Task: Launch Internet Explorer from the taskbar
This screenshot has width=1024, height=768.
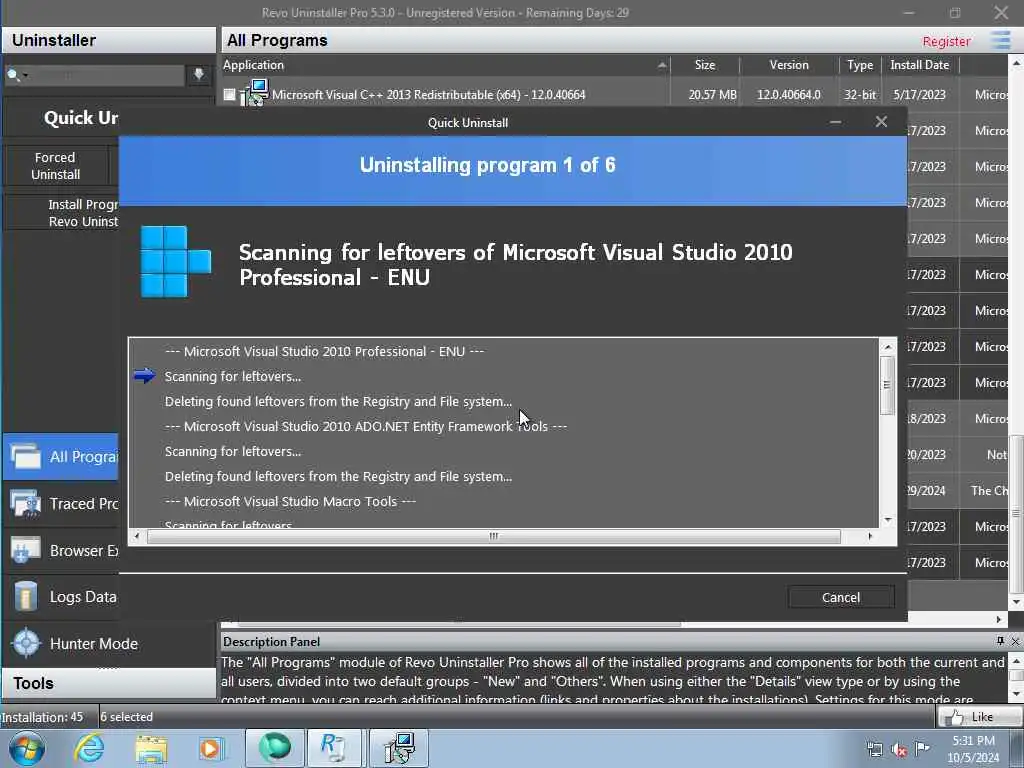Action: [x=89, y=748]
